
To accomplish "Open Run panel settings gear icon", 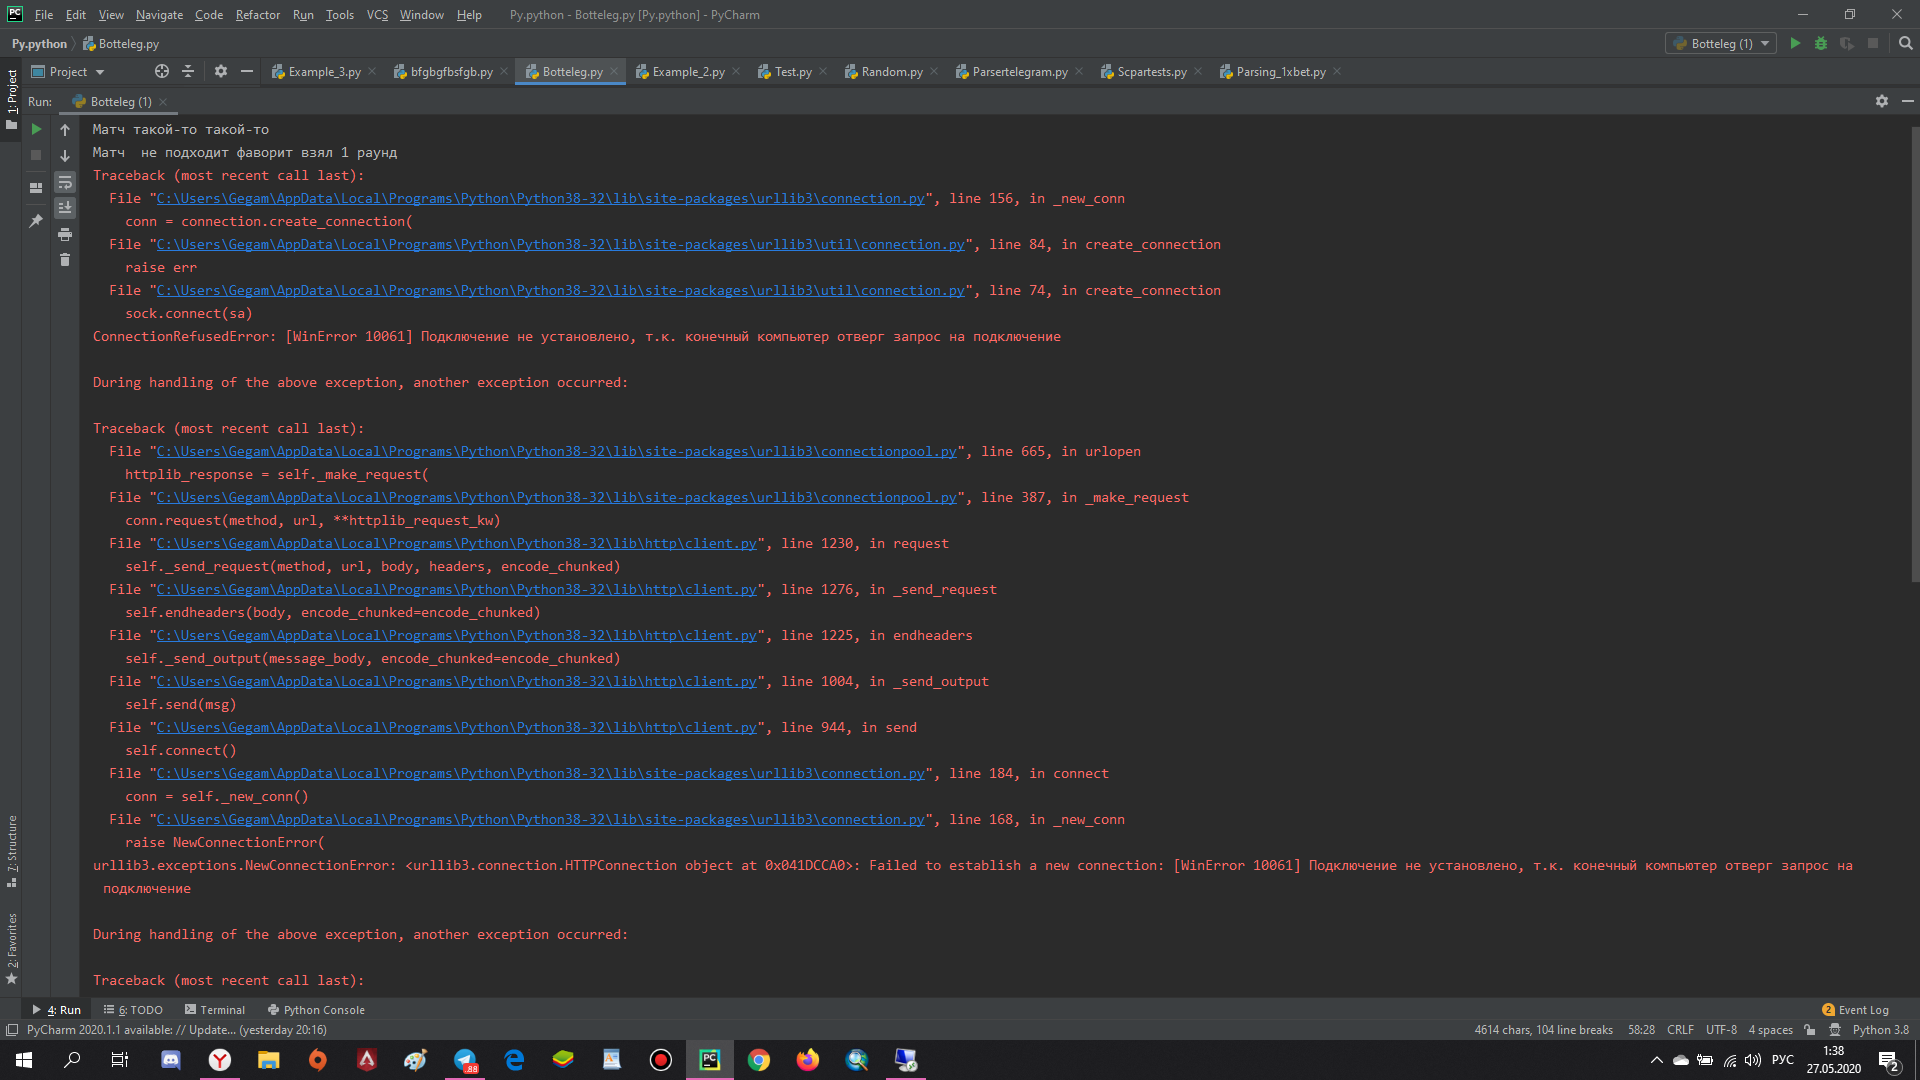I will (x=1882, y=101).
